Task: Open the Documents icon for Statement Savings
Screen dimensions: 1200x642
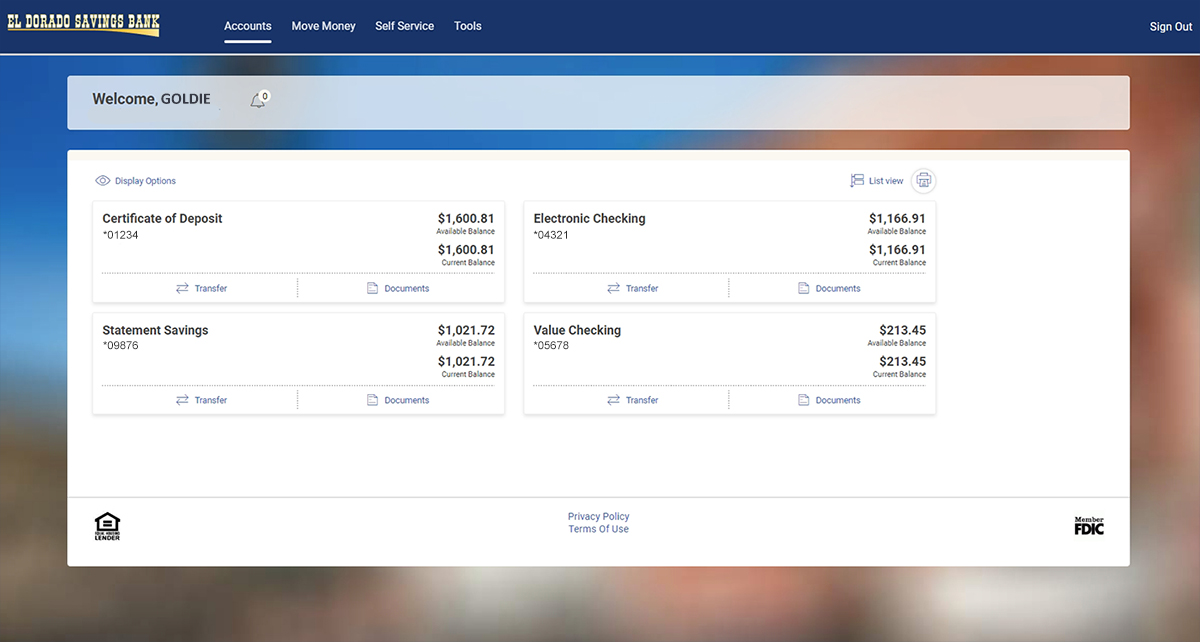Action: 370,399
